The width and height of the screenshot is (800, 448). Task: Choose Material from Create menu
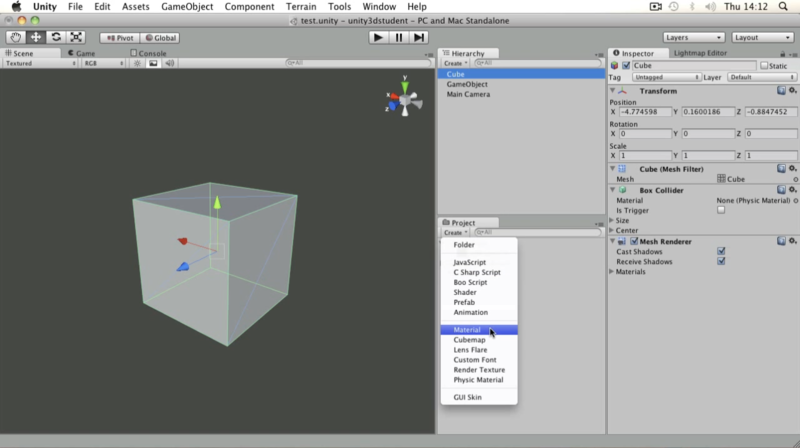click(x=479, y=330)
